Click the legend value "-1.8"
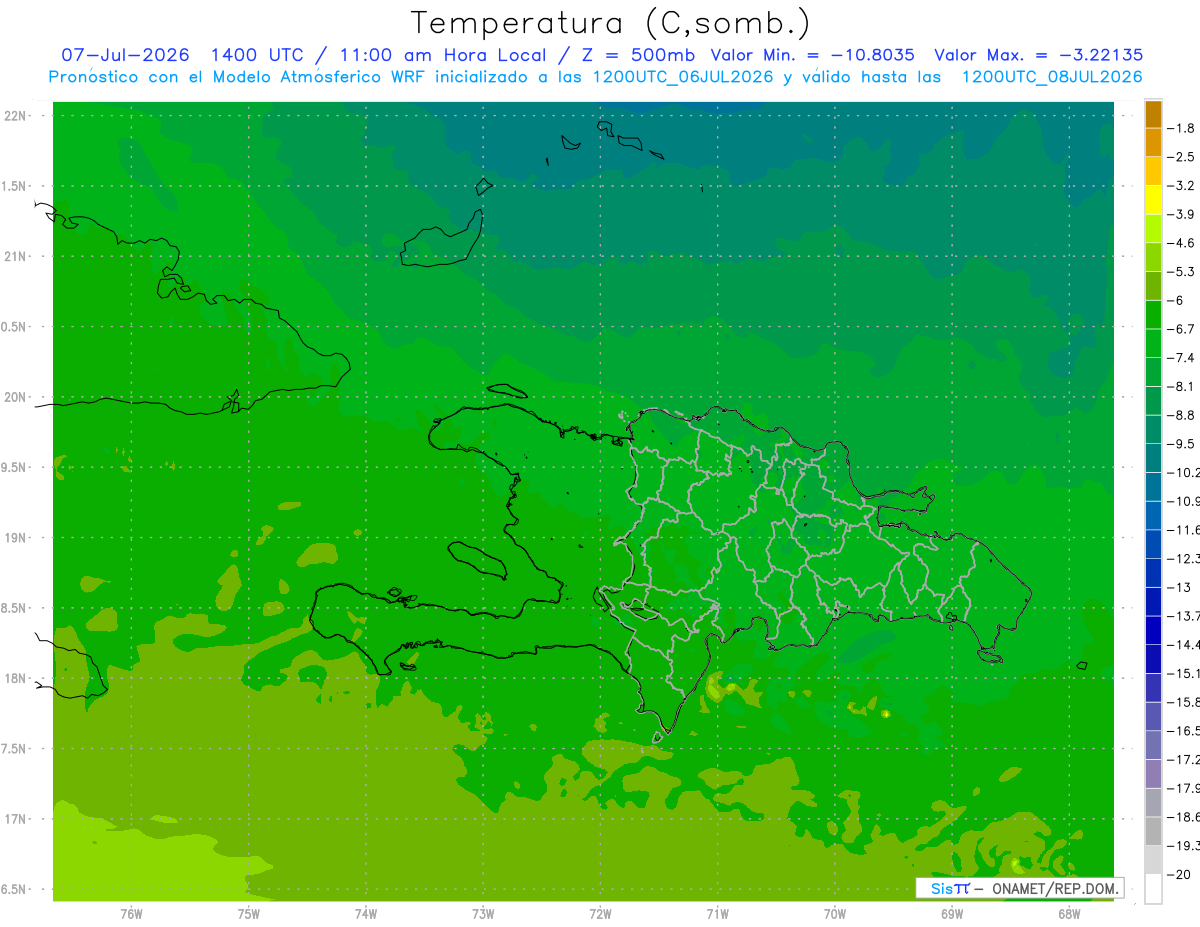The width and height of the screenshot is (1200, 927). (x=1183, y=128)
